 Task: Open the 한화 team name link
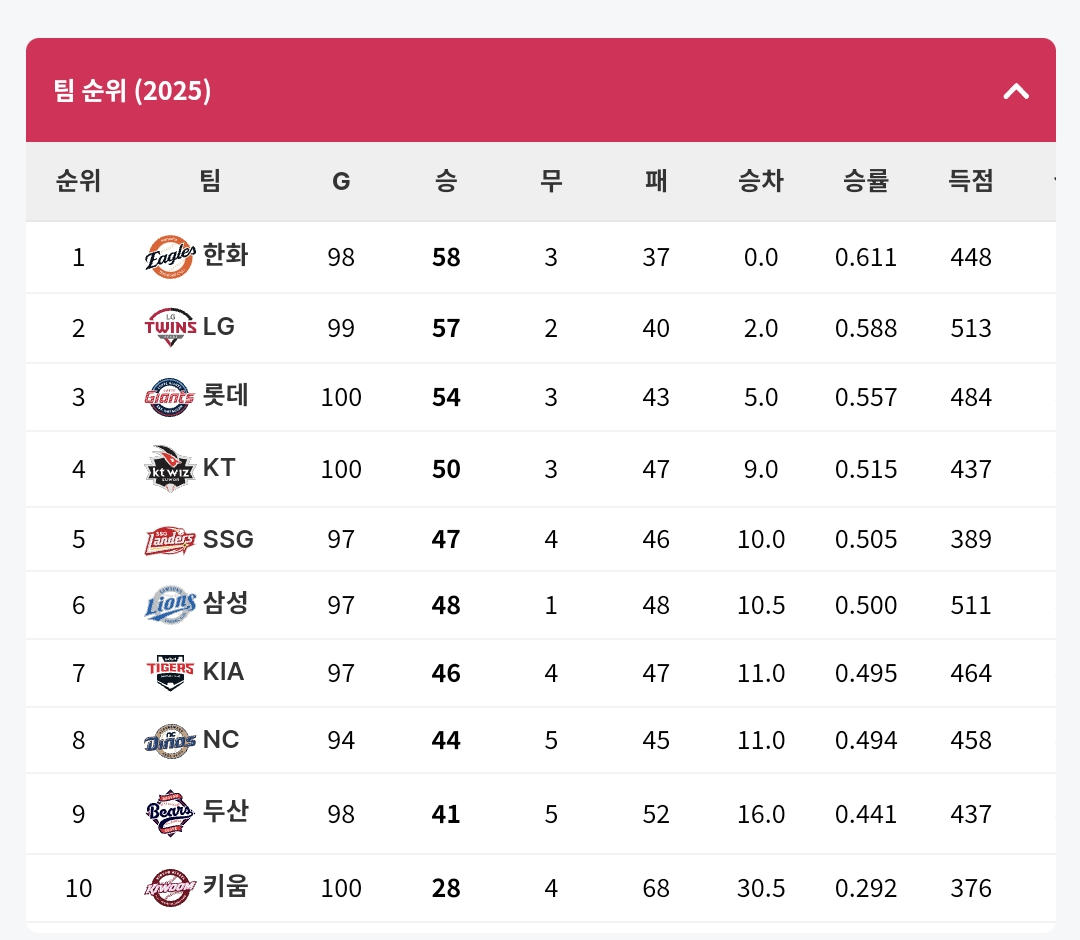click(225, 256)
